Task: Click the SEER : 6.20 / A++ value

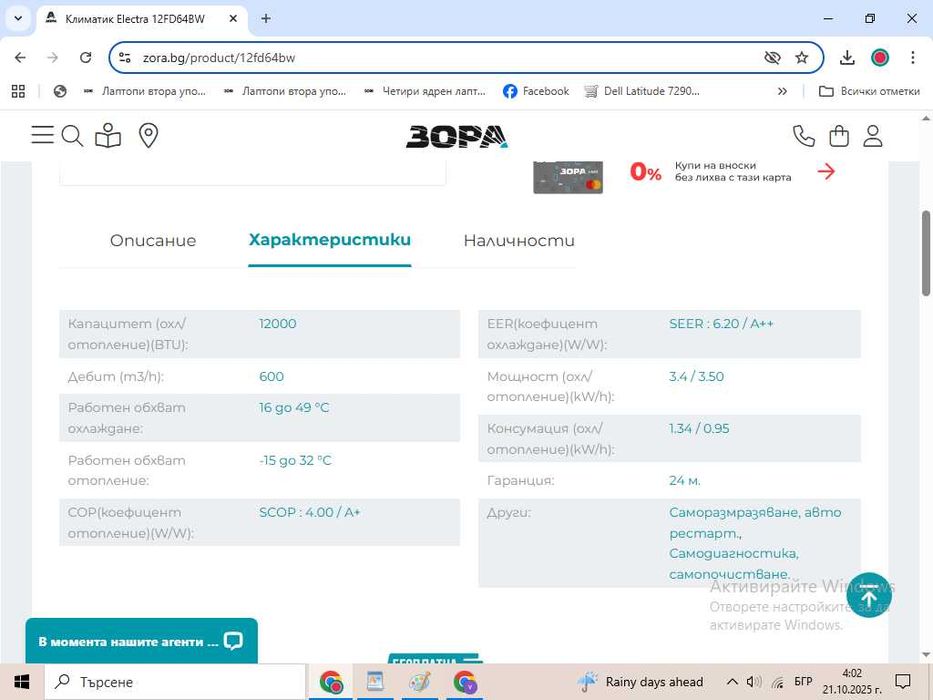Action: 721,324
